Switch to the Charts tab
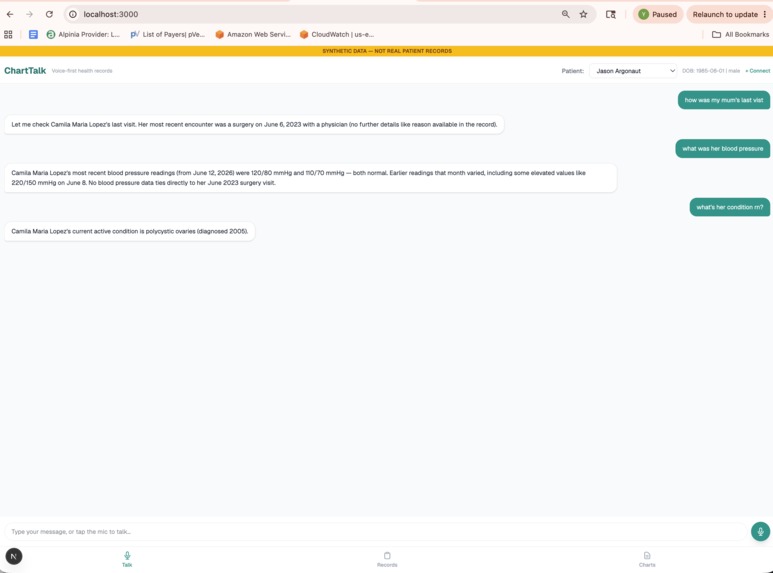Image resolution: width=773 pixels, height=573 pixels. tap(647, 559)
